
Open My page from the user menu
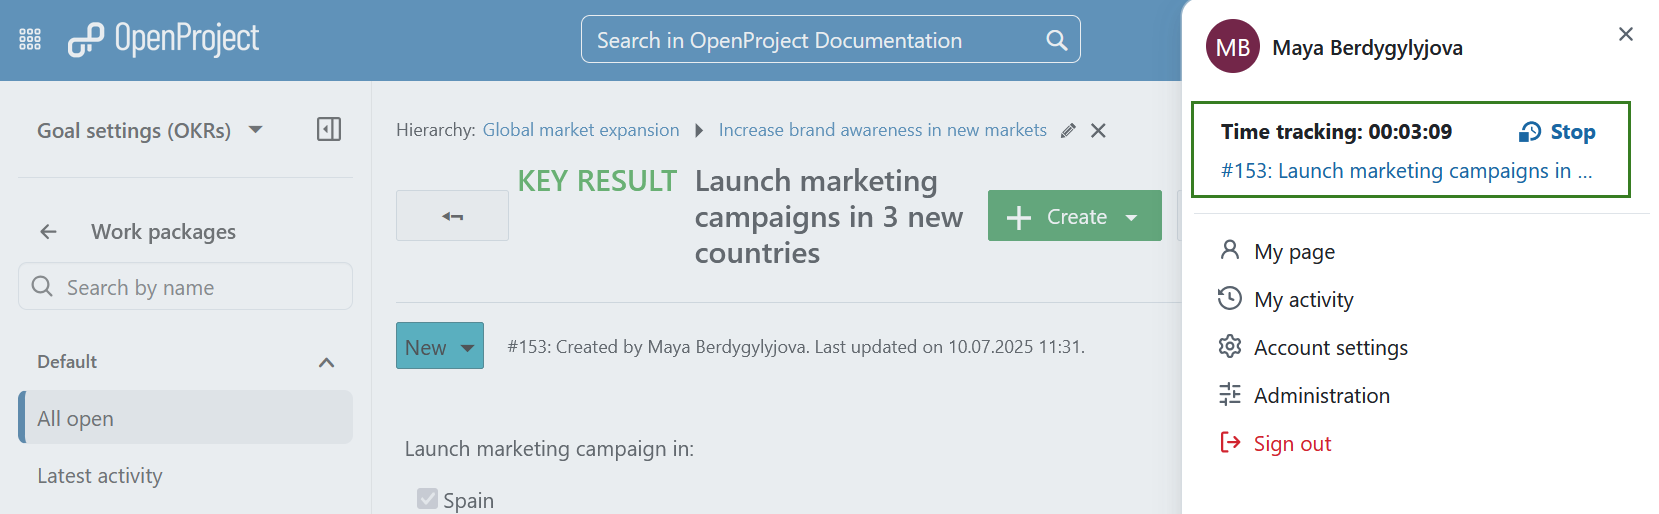click(1294, 252)
